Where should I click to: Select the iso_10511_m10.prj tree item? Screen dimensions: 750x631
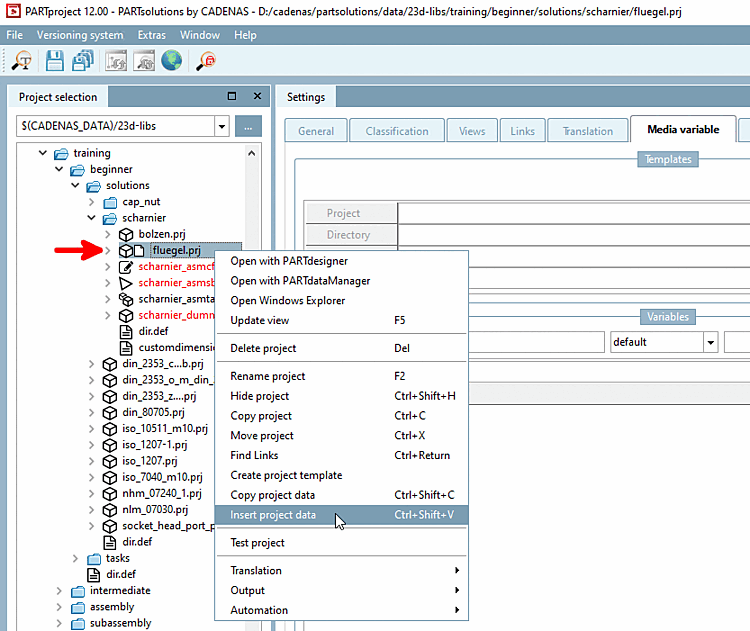pyautogui.click(x=165, y=429)
